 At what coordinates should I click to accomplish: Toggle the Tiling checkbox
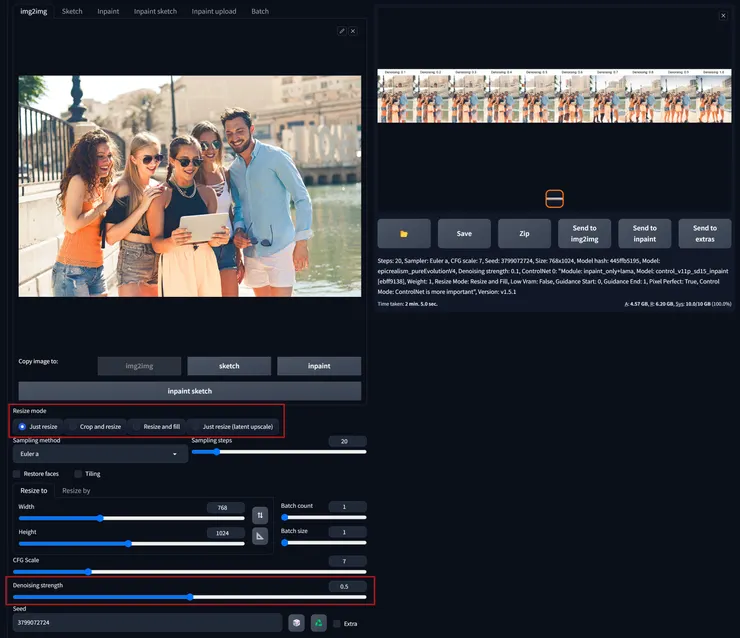point(79,474)
